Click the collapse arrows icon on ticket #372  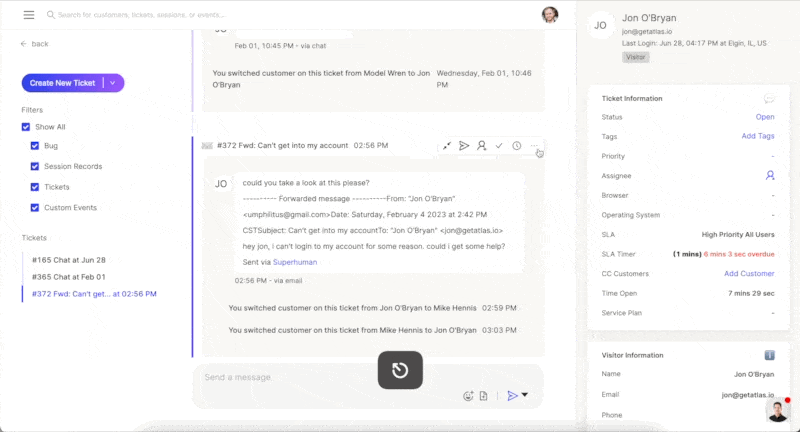447,146
